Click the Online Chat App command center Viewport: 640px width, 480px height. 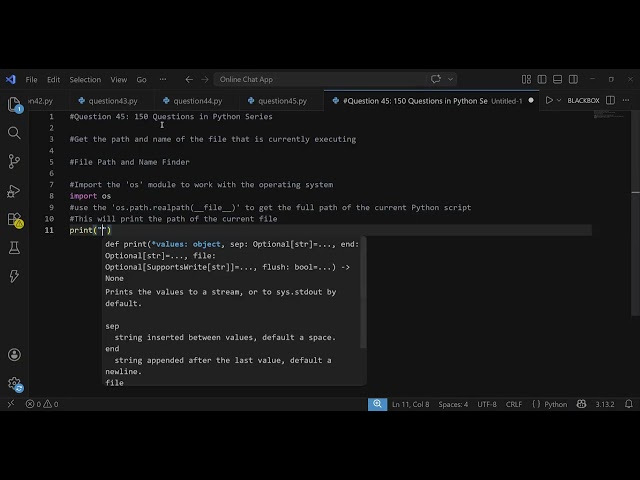pos(320,79)
